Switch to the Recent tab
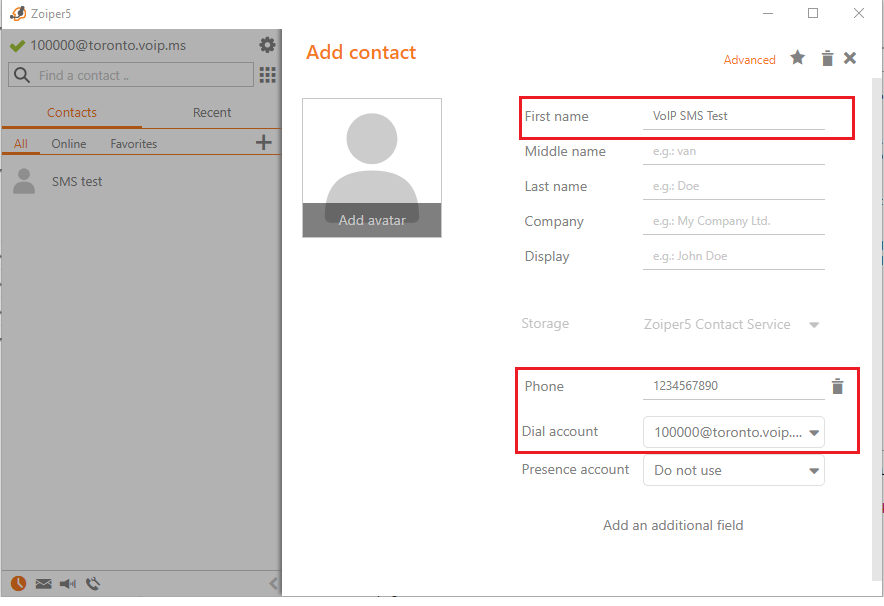This screenshot has width=884, height=606. [210, 112]
